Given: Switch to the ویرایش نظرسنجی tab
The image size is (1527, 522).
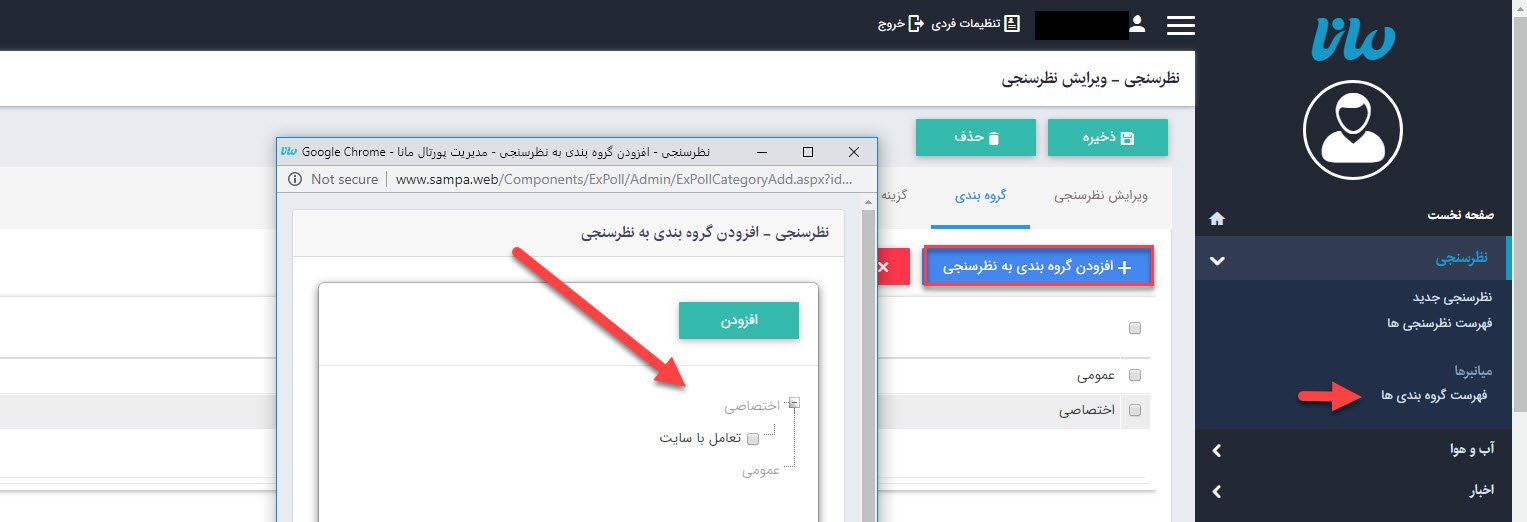Looking at the screenshot, I should click(1101, 196).
